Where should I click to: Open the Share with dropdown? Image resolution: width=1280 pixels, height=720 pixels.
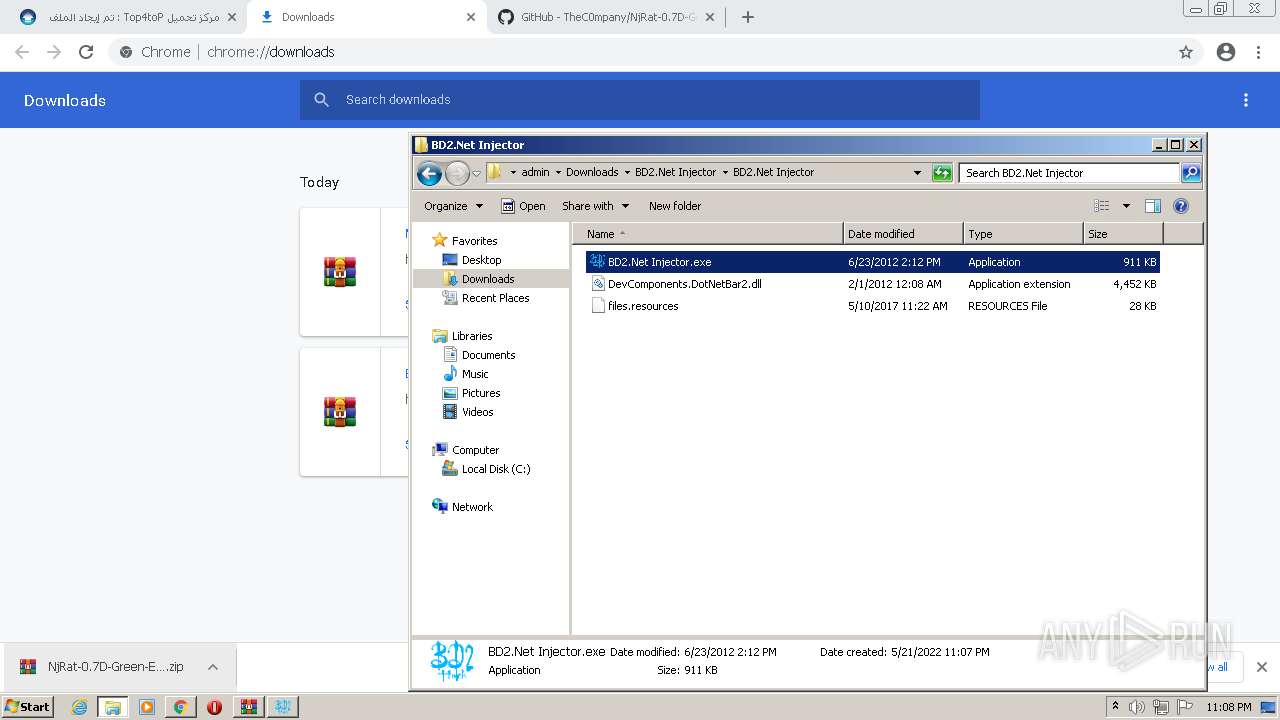(x=596, y=206)
